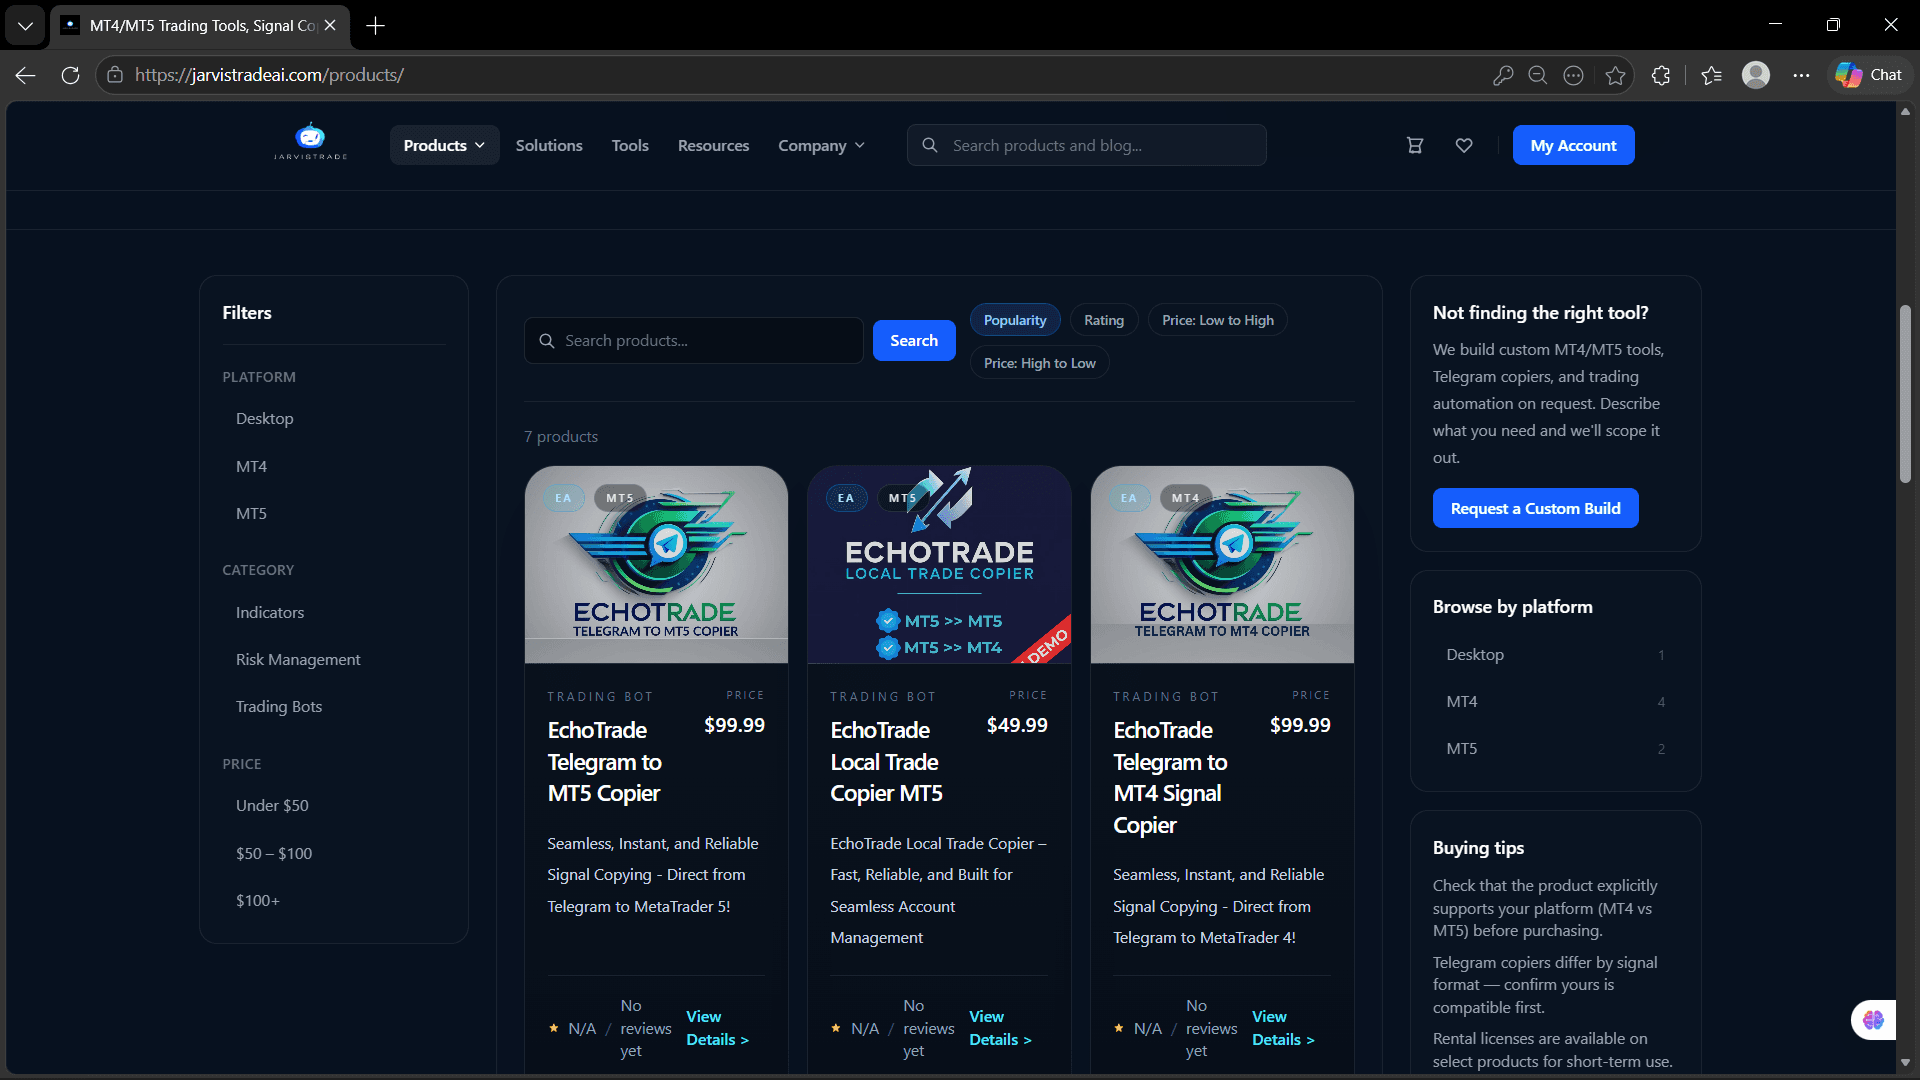Filter category by Risk Management
Viewport: 1920px width, 1080px height.
pos(298,660)
